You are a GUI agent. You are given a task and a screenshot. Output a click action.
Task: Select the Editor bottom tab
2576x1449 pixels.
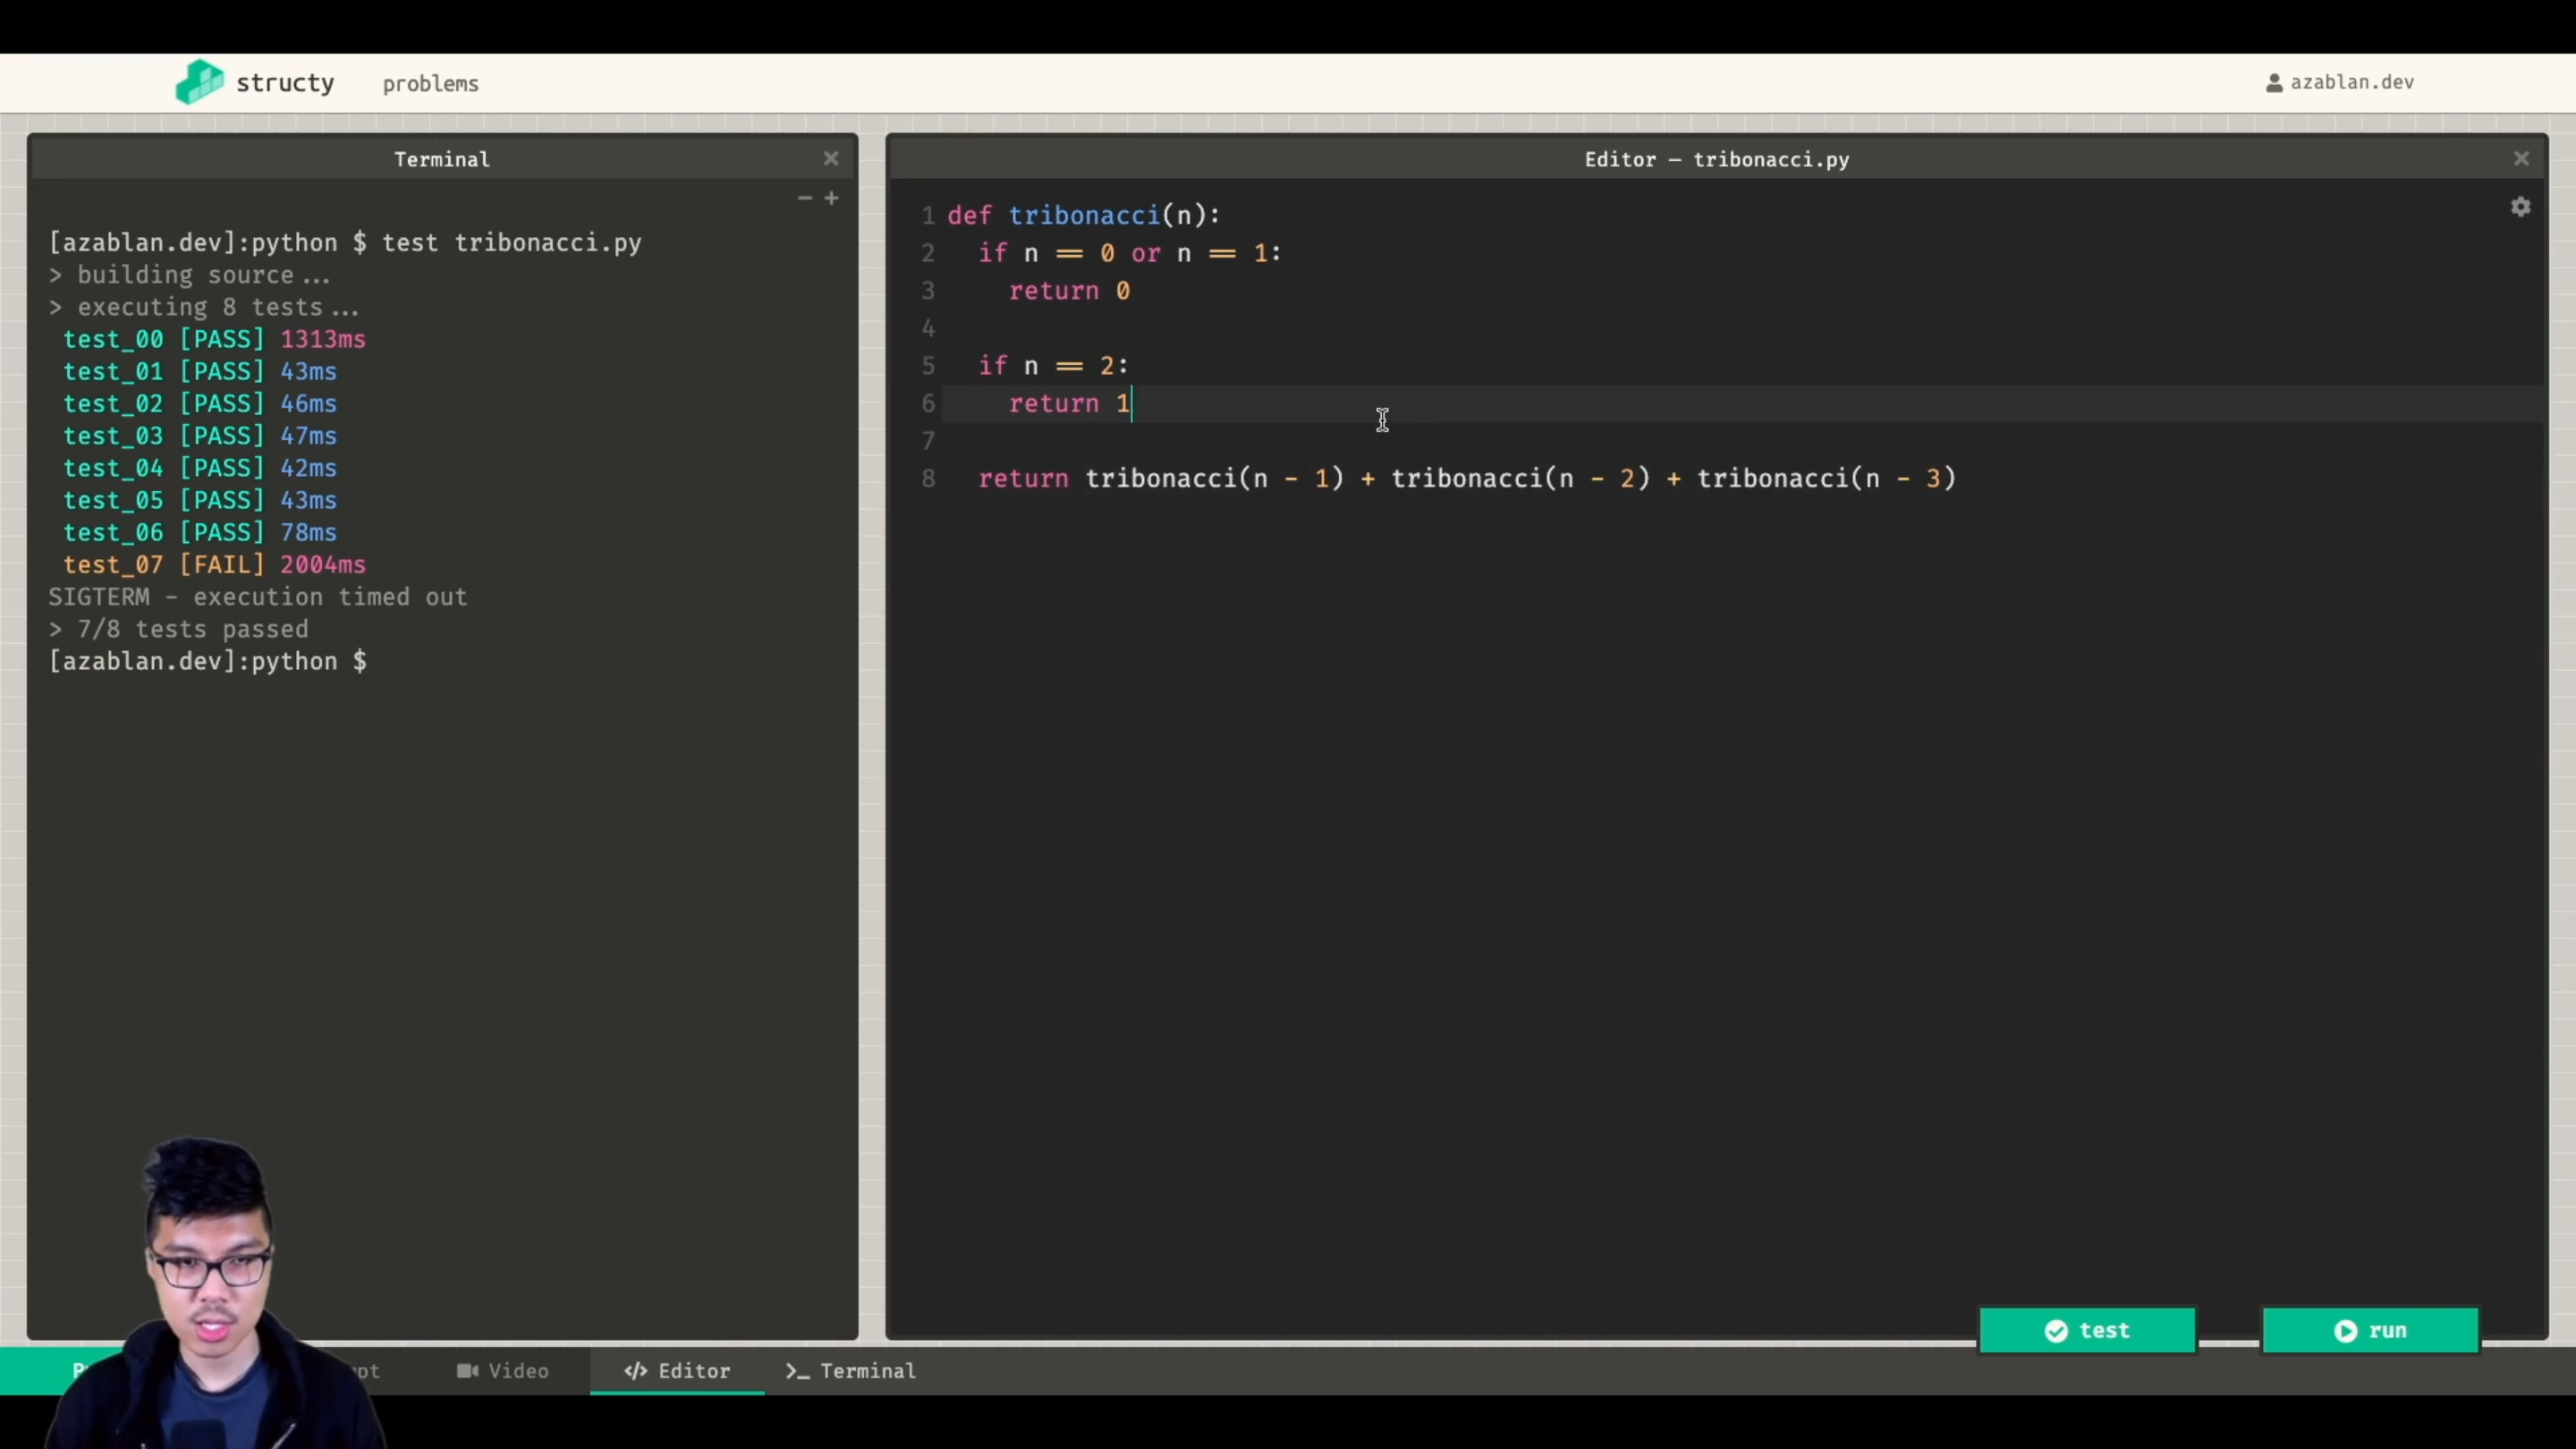click(x=677, y=1371)
